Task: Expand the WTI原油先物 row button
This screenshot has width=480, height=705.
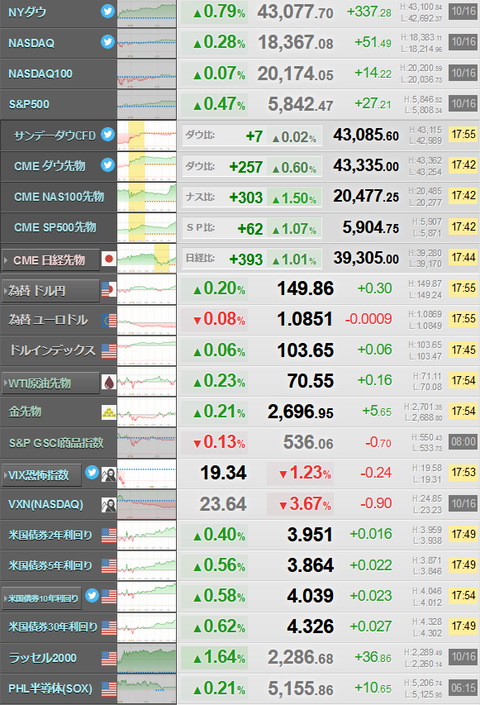Action: 50,383
